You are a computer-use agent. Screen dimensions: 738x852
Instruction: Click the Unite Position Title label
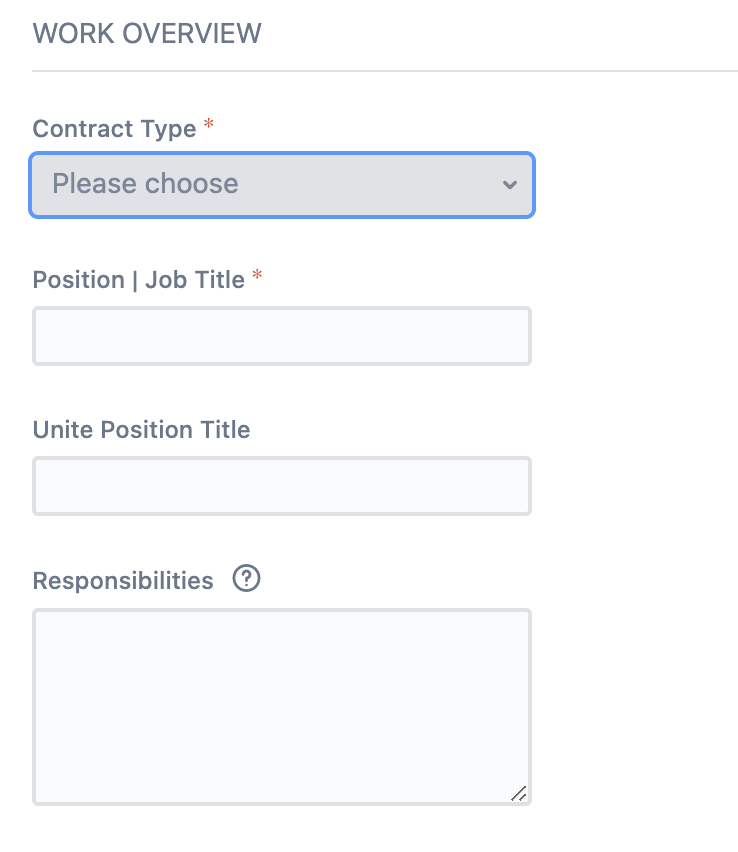click(141, 430)
